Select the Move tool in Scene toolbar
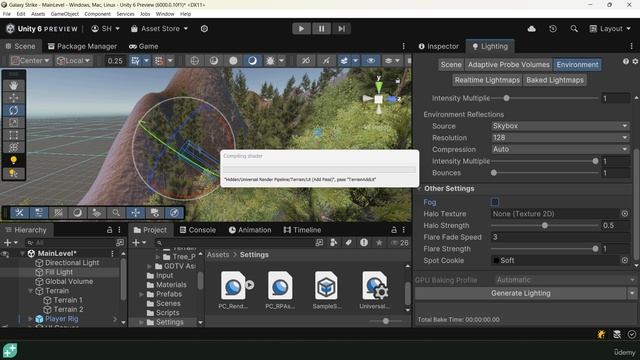The height and width of the screenshot is (360, 640). pyautogui.click(x=13, y=98)
